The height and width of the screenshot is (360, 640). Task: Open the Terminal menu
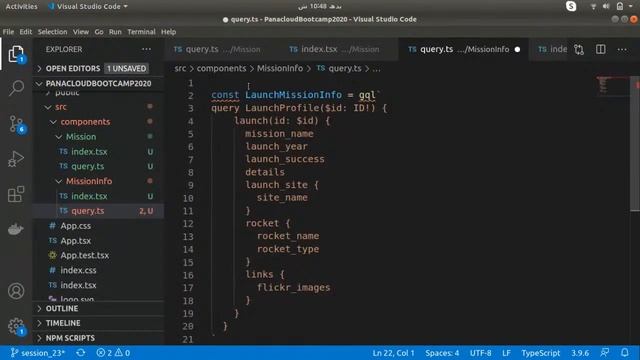point(141,32)
